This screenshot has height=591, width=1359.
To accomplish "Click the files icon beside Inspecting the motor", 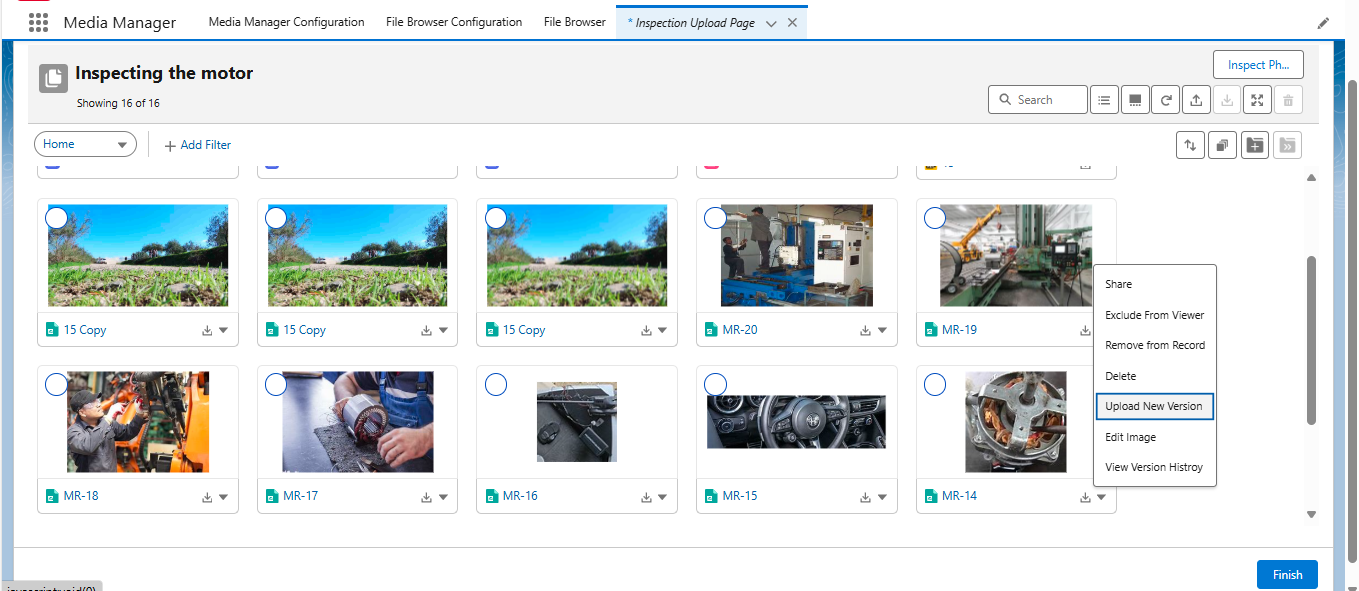I will [53, 79].
